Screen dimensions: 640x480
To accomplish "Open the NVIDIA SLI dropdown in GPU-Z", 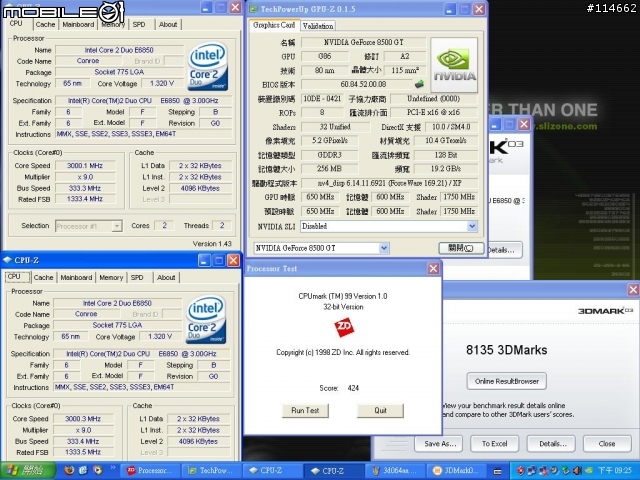I will (472, 226).
